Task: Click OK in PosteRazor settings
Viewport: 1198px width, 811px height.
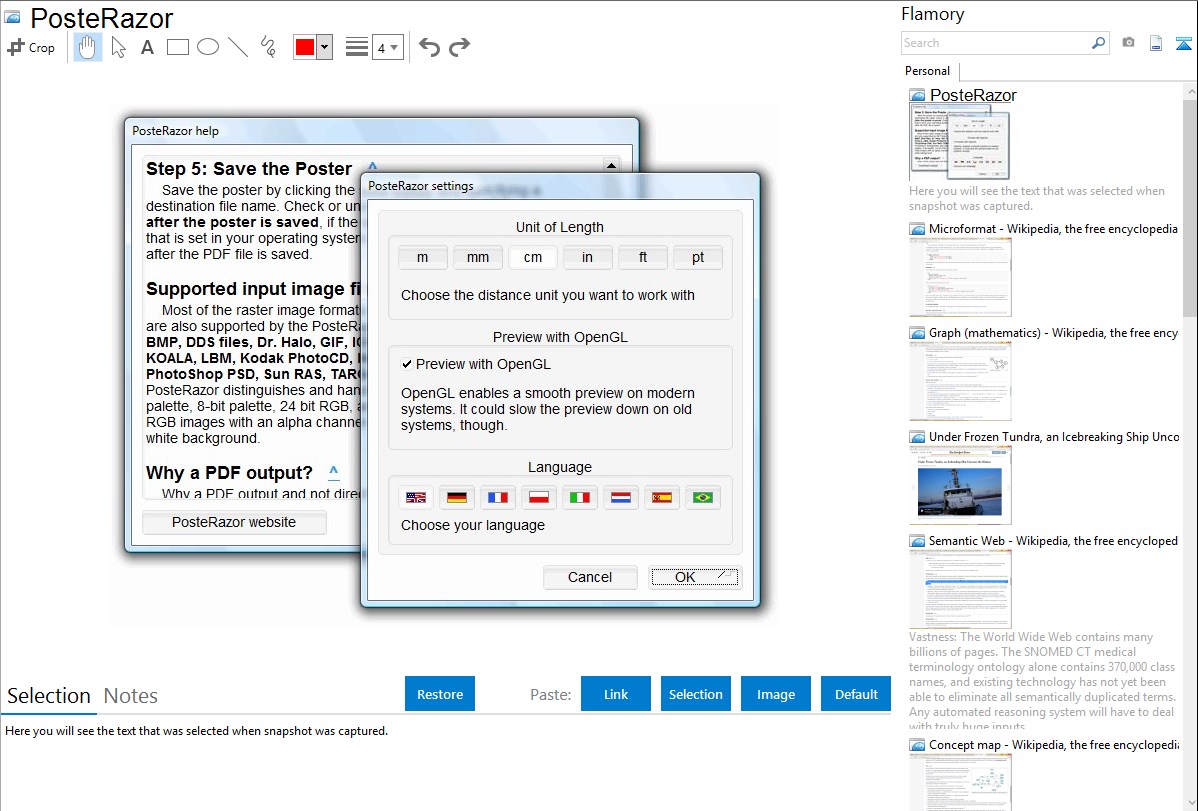Action: tap(695, 577)
